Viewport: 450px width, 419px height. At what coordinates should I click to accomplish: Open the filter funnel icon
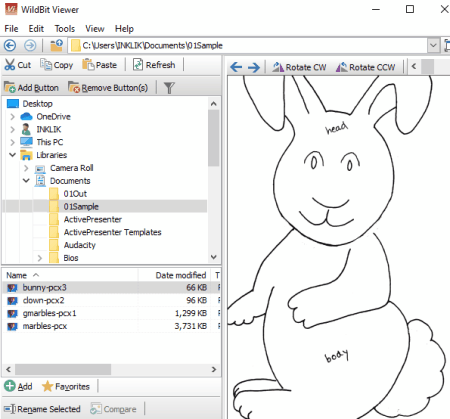tap(169, 88)
